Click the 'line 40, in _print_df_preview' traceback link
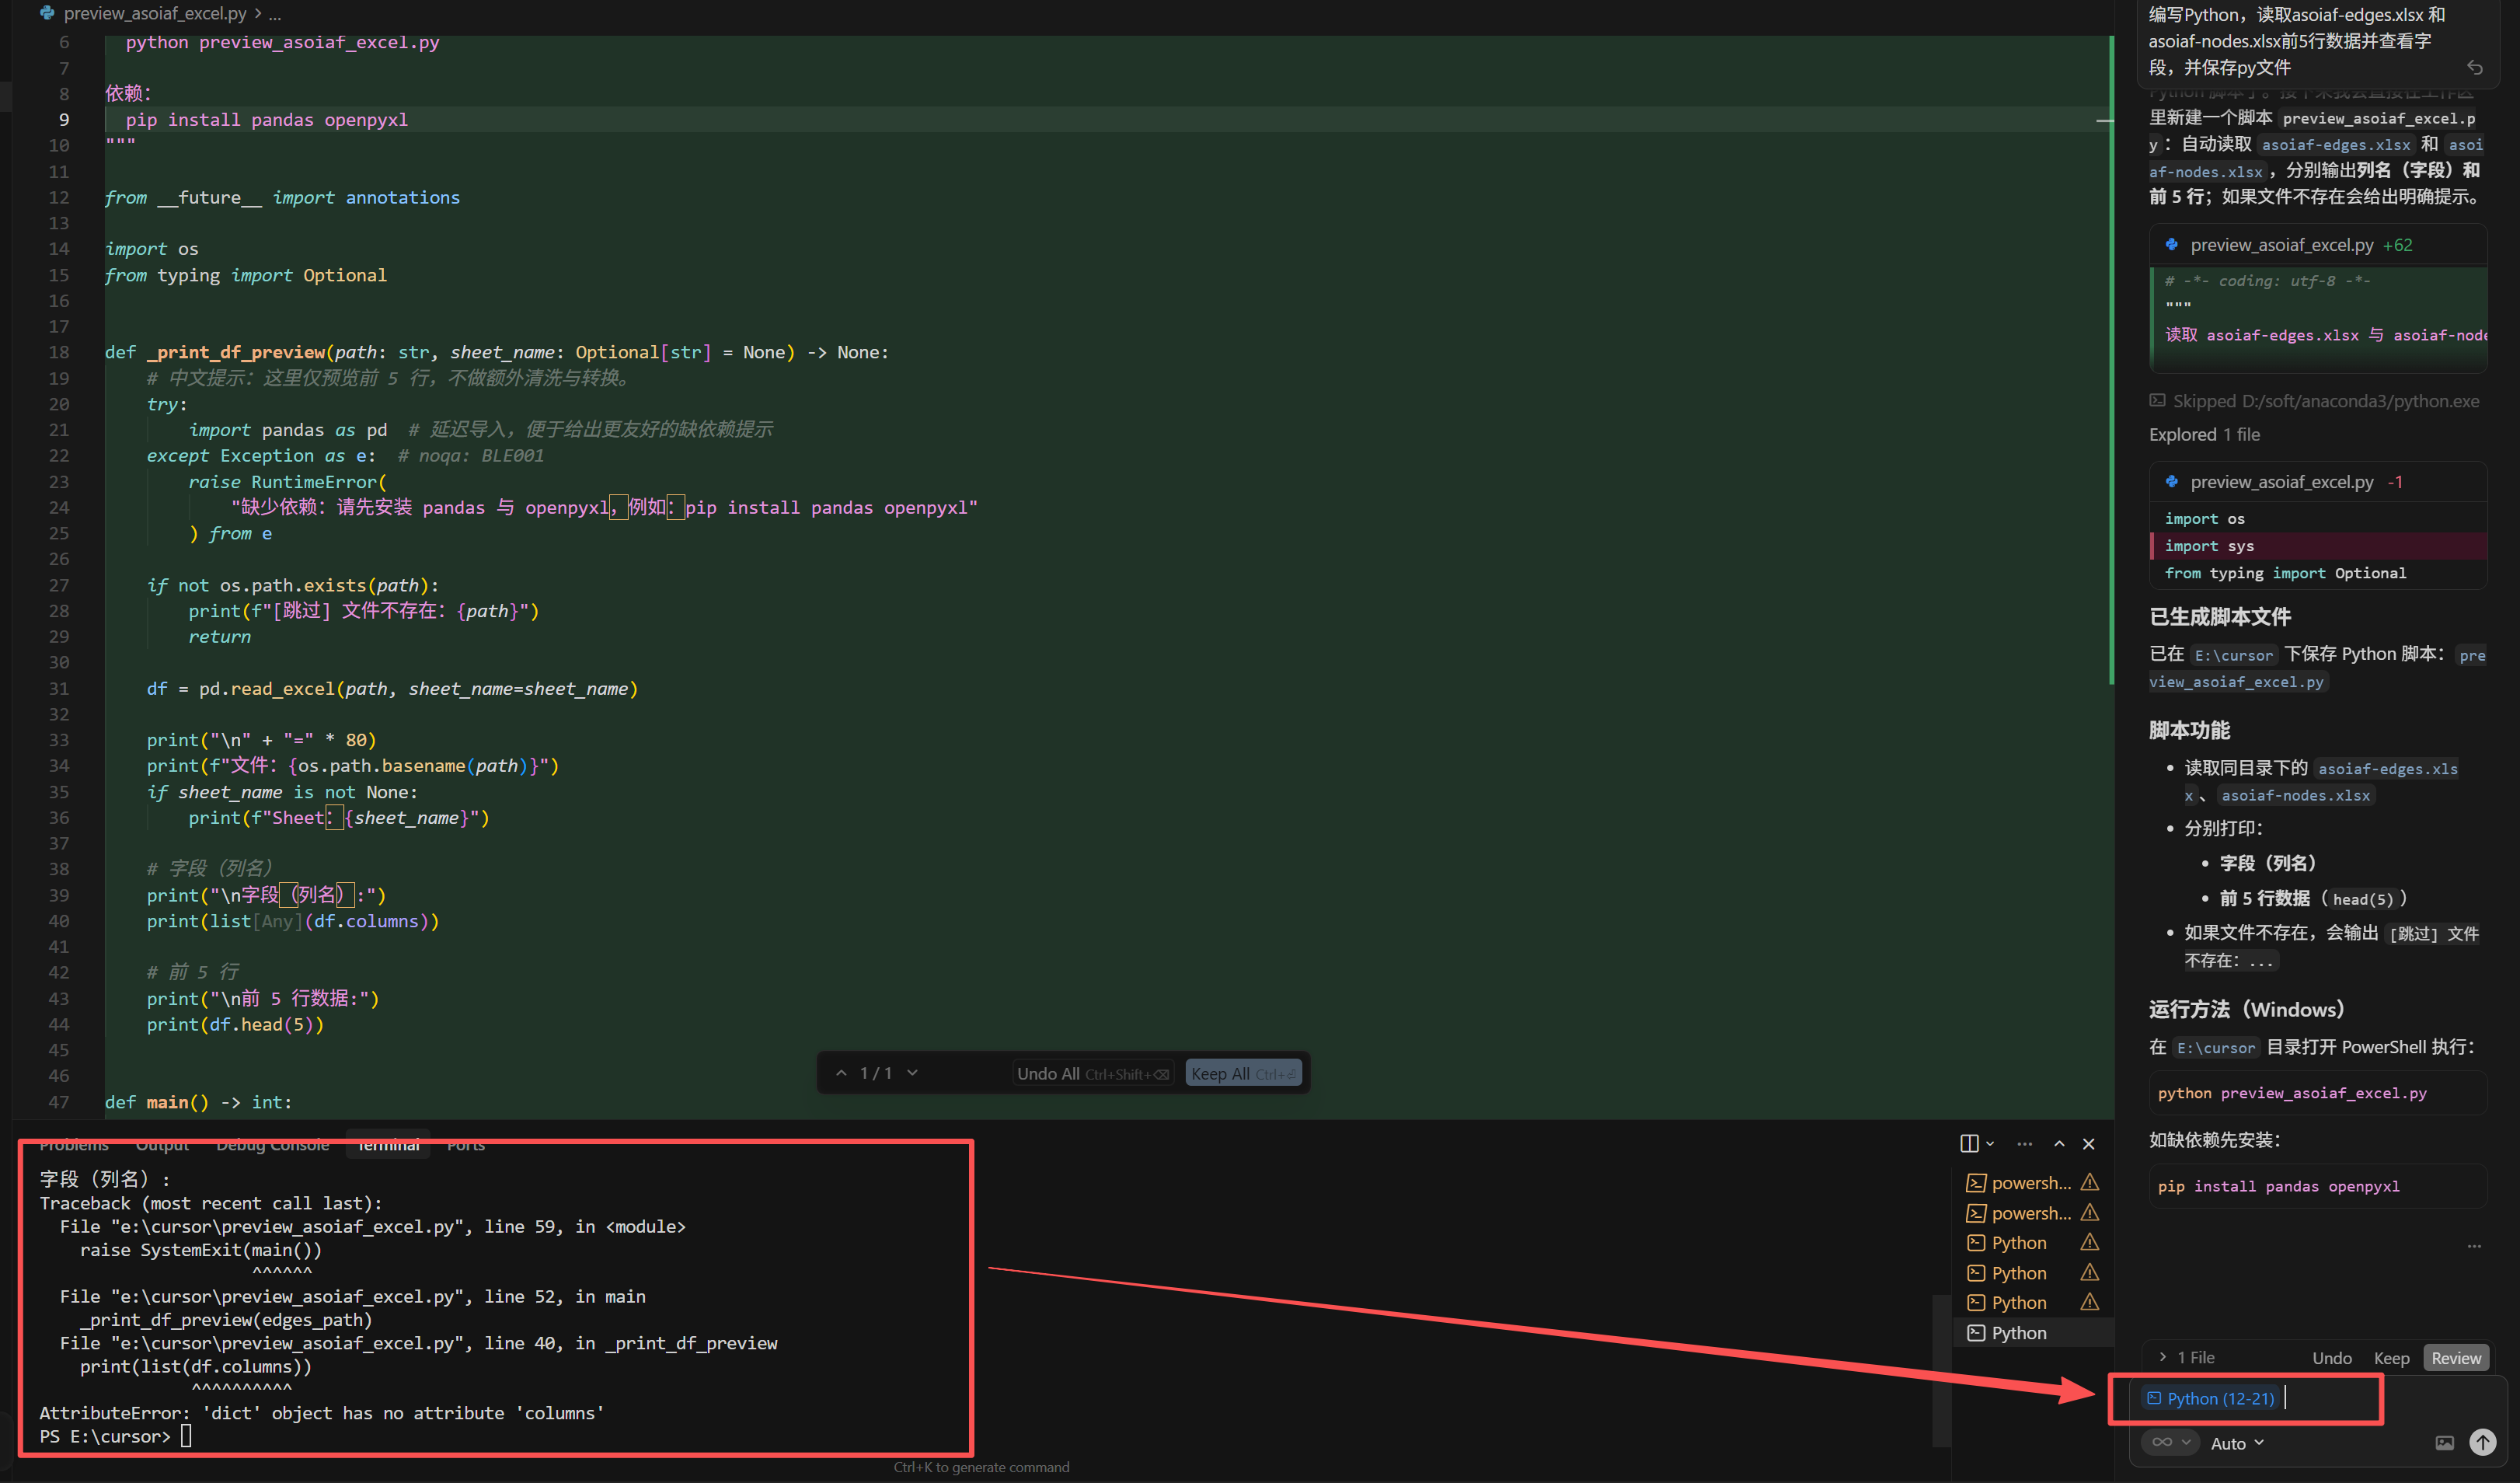Image resolution: width=2520 pixels, height=1483 pixels. point(418,1343)
